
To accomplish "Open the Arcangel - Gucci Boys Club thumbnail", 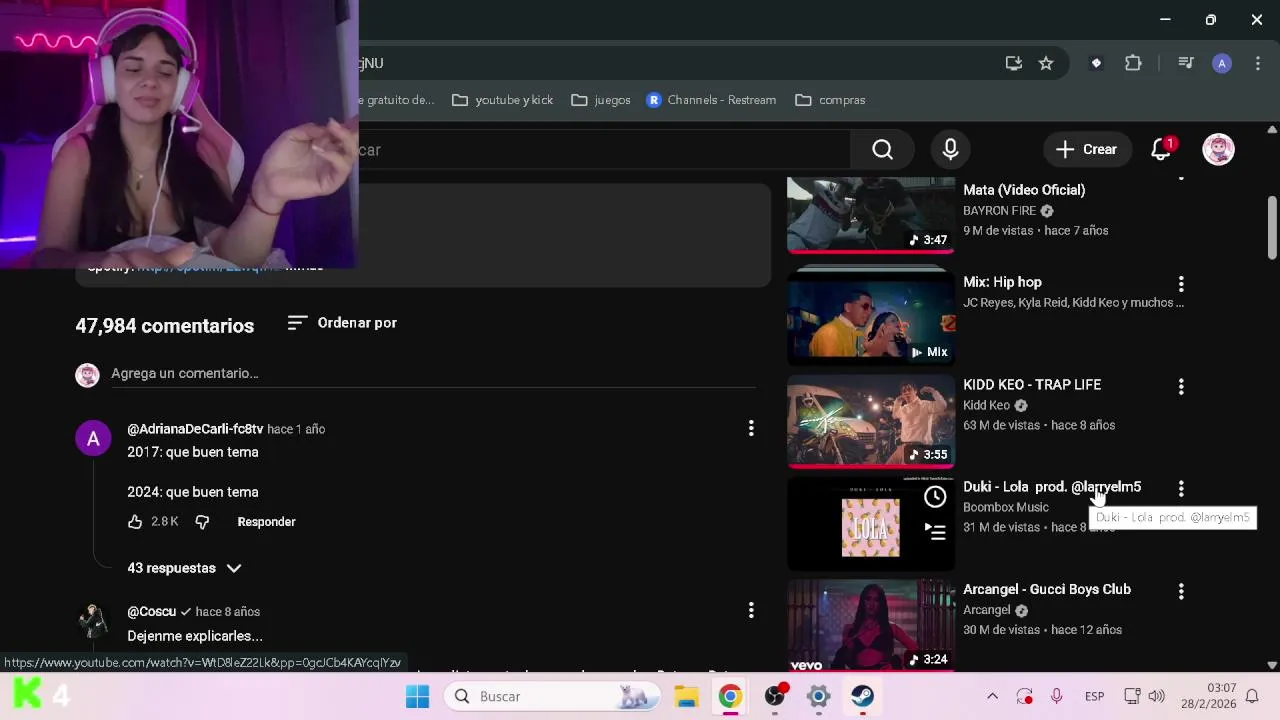I will click(871, 625).
